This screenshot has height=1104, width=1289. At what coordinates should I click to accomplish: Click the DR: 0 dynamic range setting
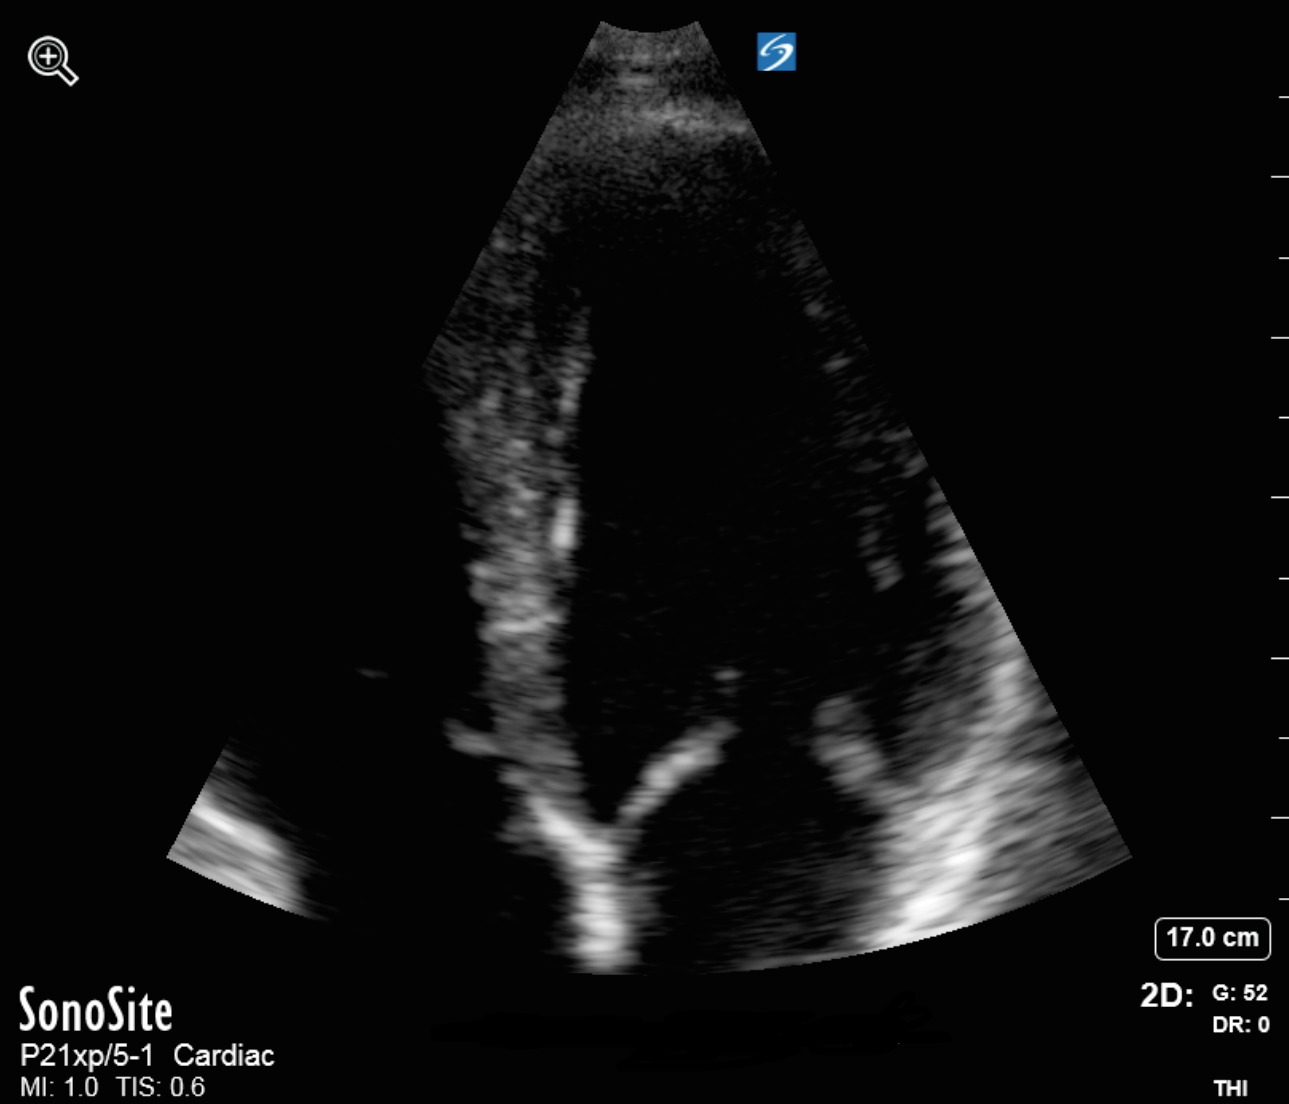click(1240, 1024)
